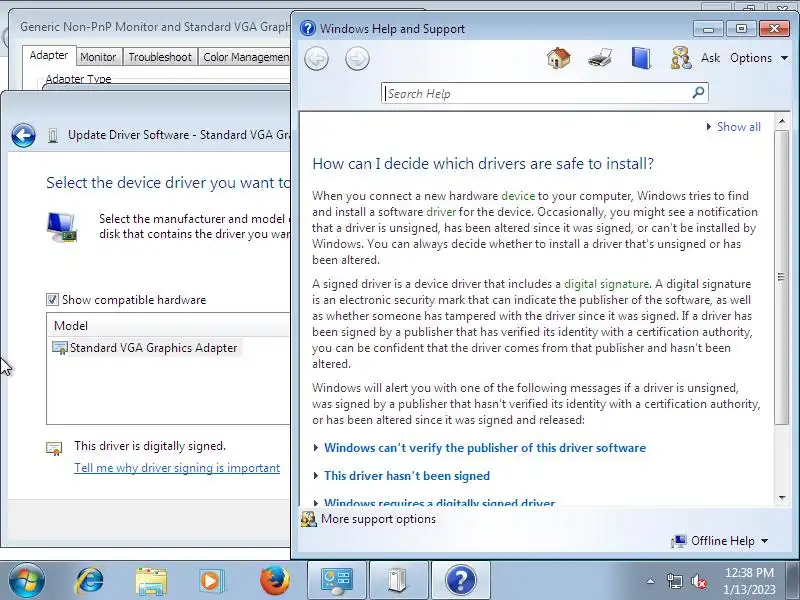Screen dimensions: 800x600
Task: Open the Options dropdown in Help
Action: pos(759,58)
